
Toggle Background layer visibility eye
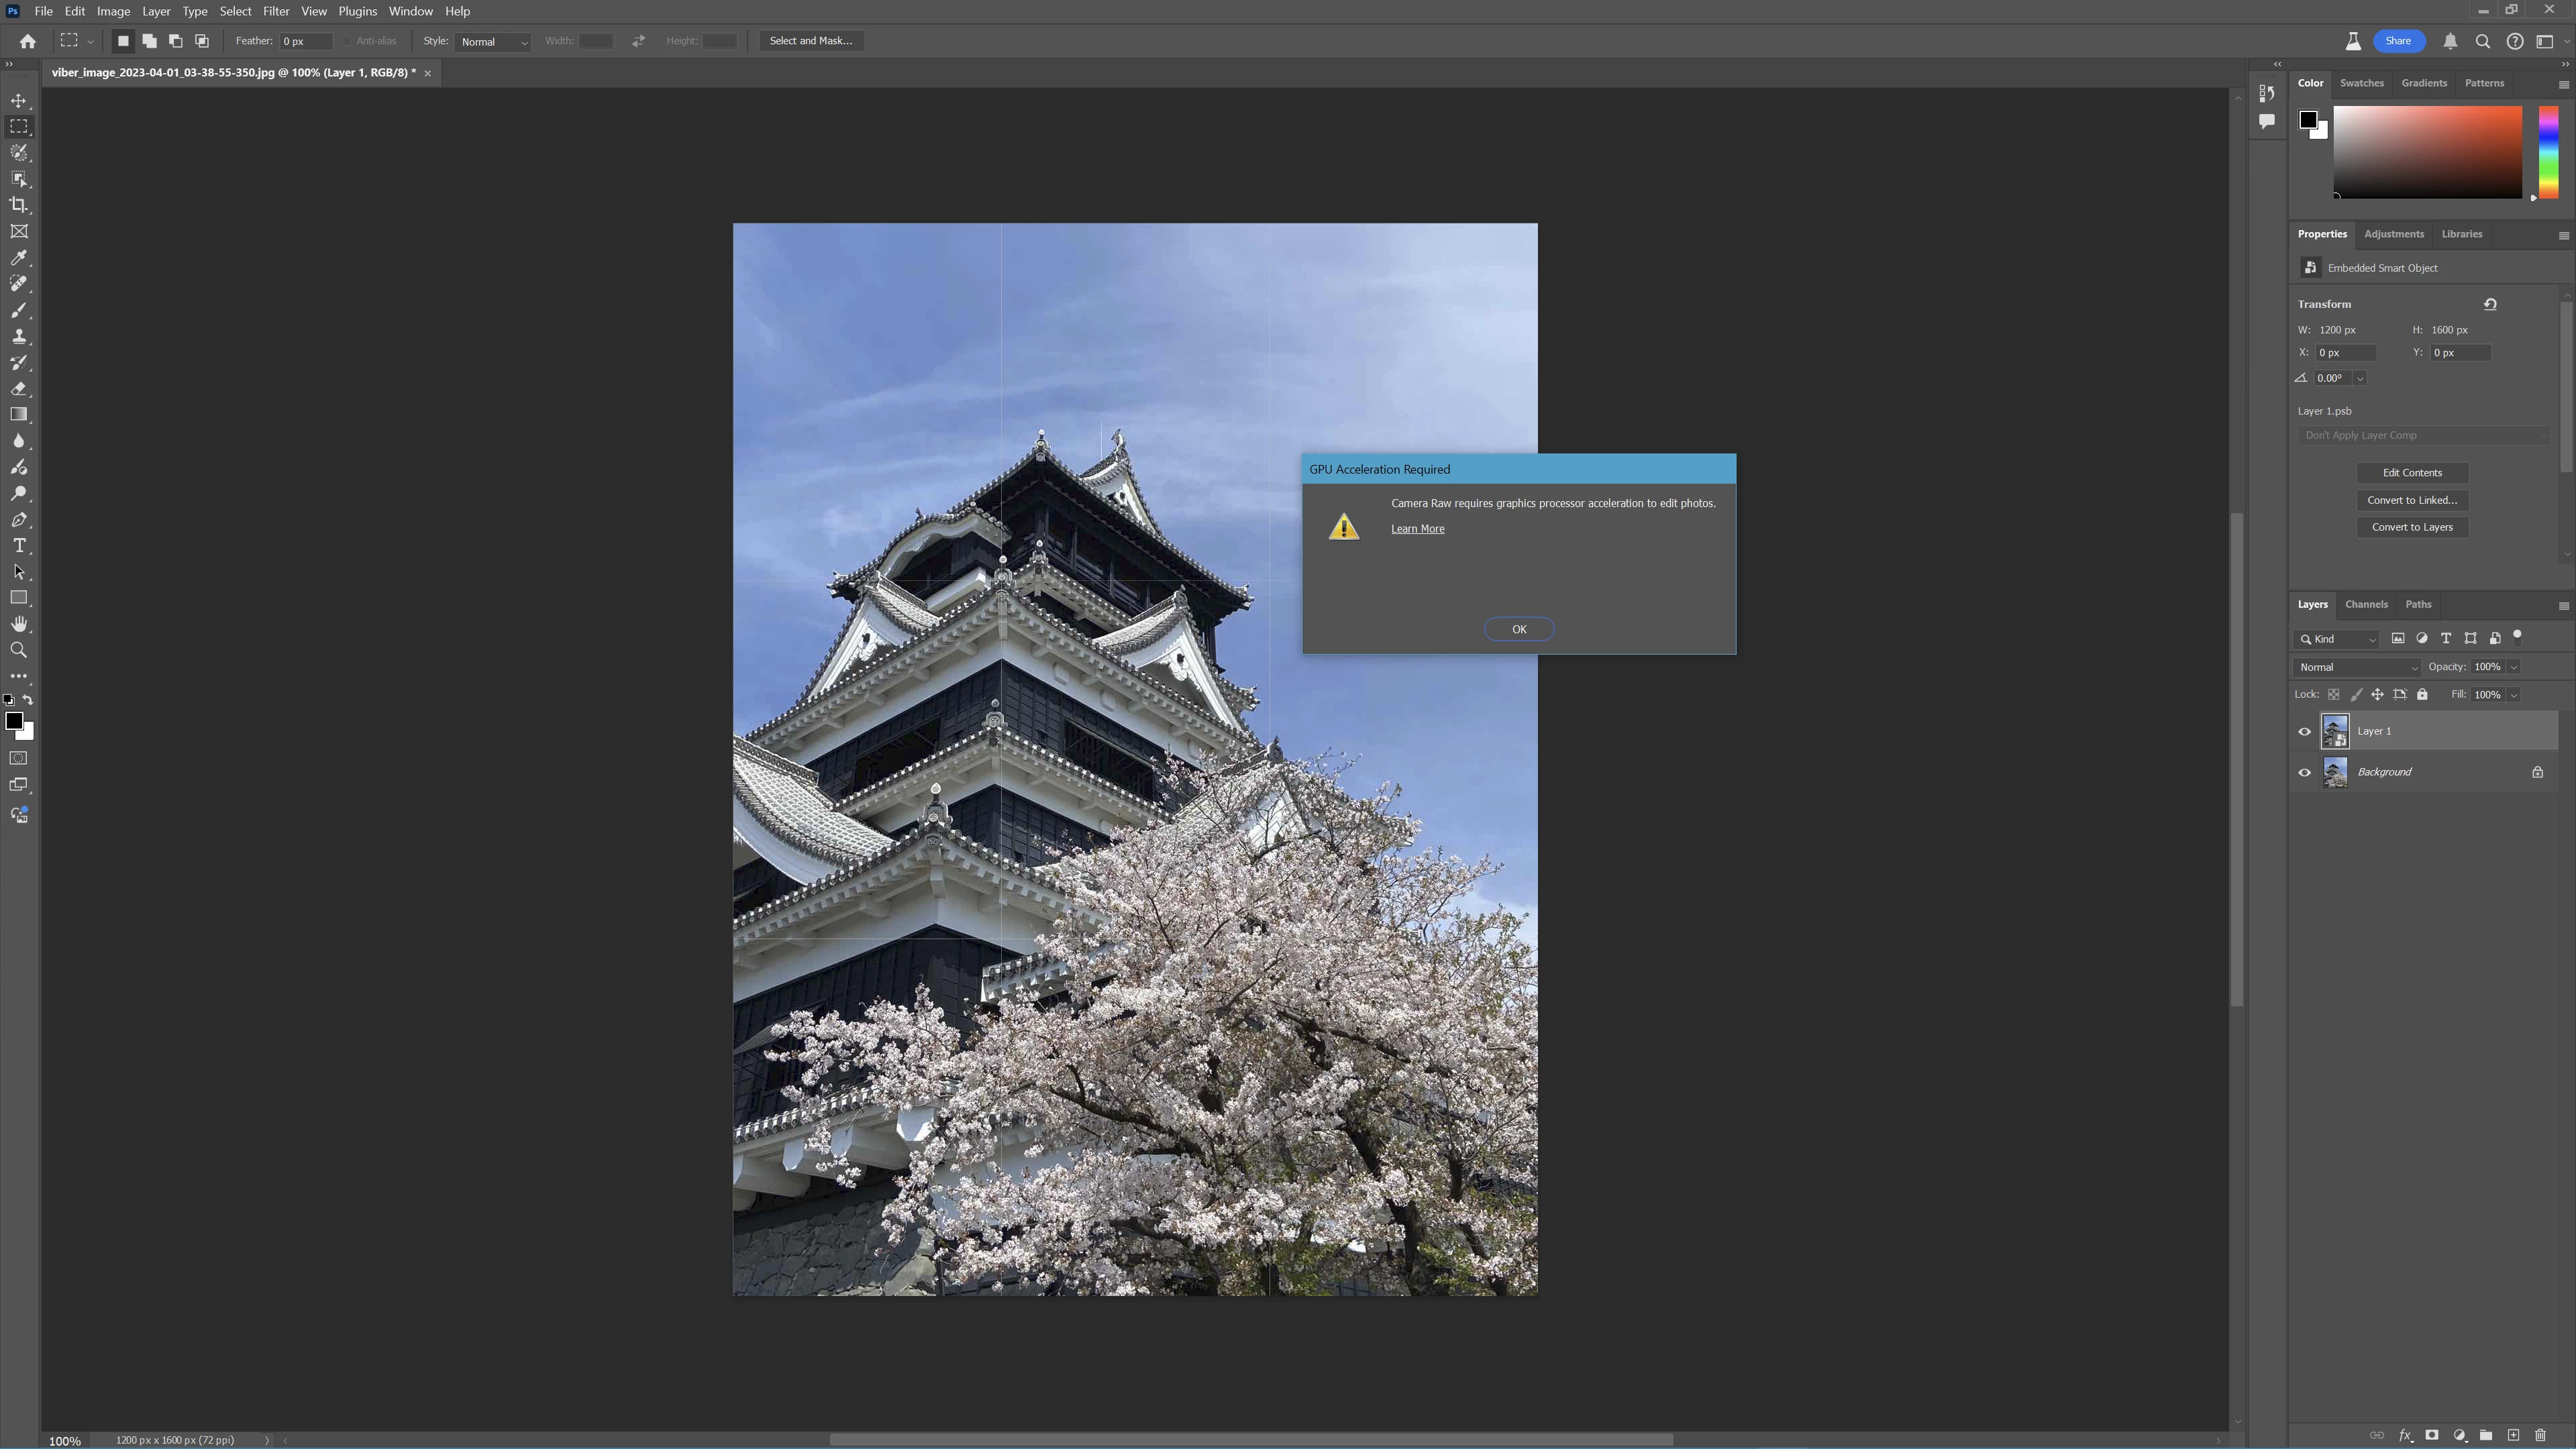tap(2305, 773)
